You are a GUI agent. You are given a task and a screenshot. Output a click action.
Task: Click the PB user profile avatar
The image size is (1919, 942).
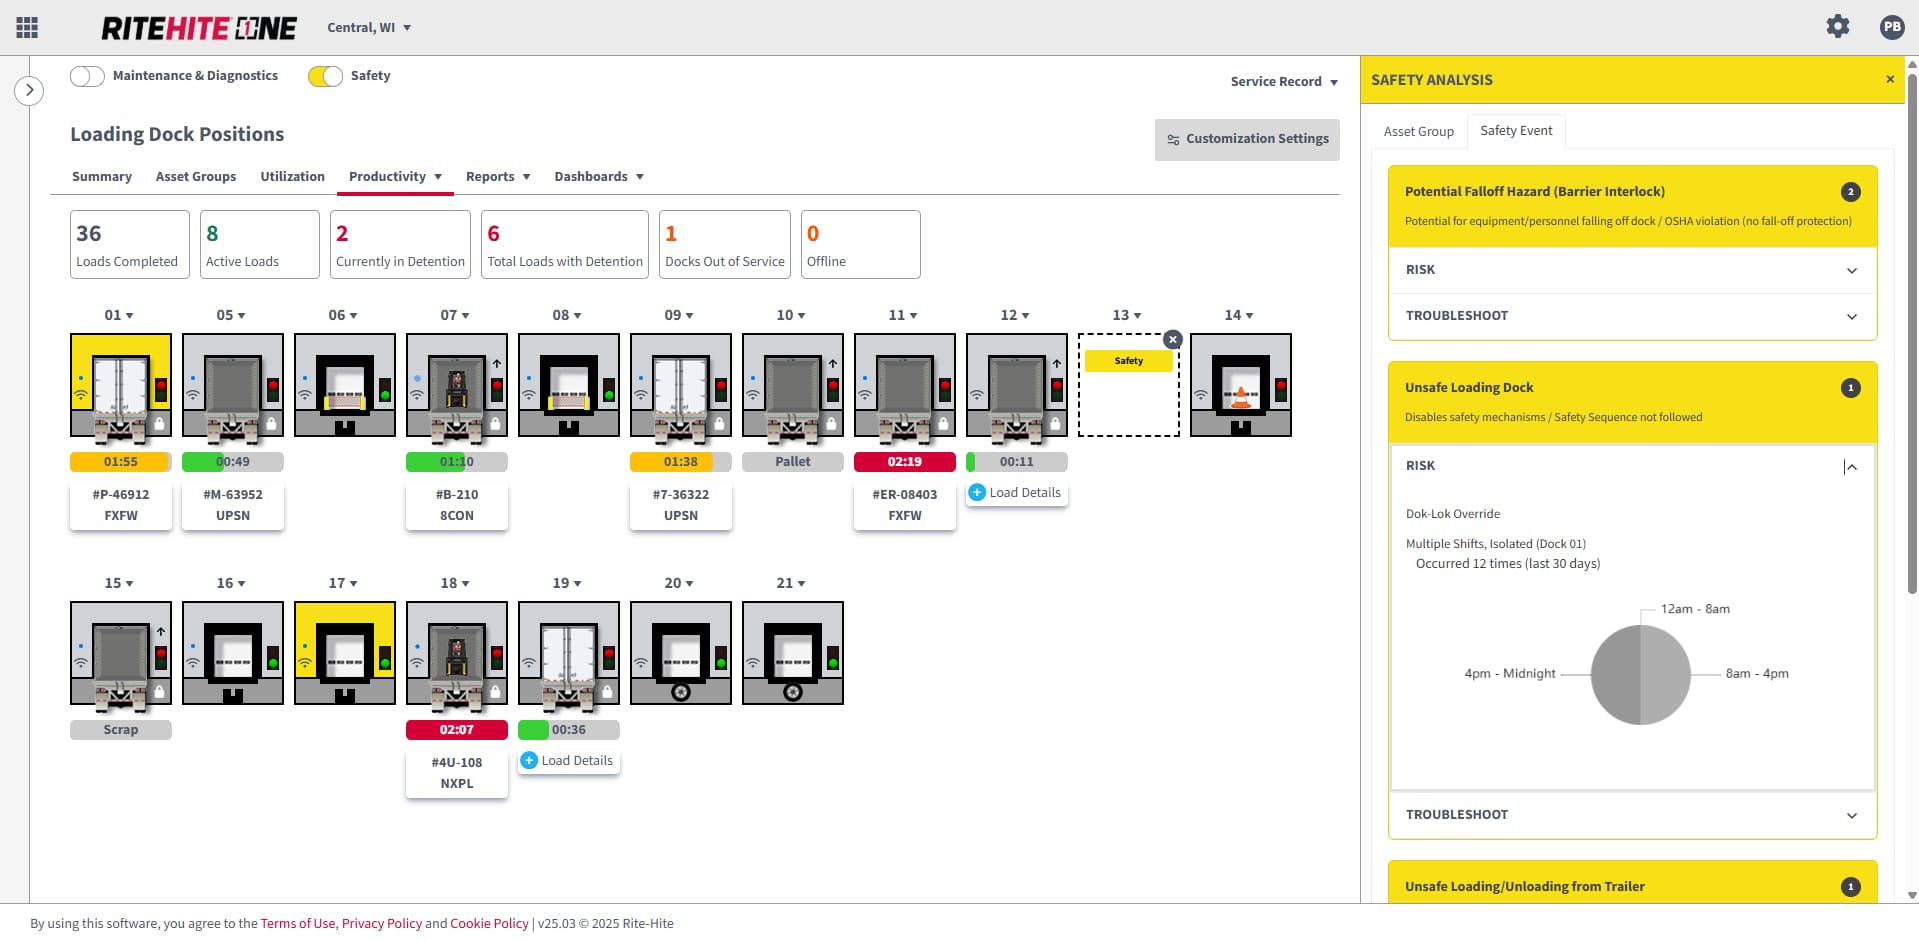(x=1891, y=28)
